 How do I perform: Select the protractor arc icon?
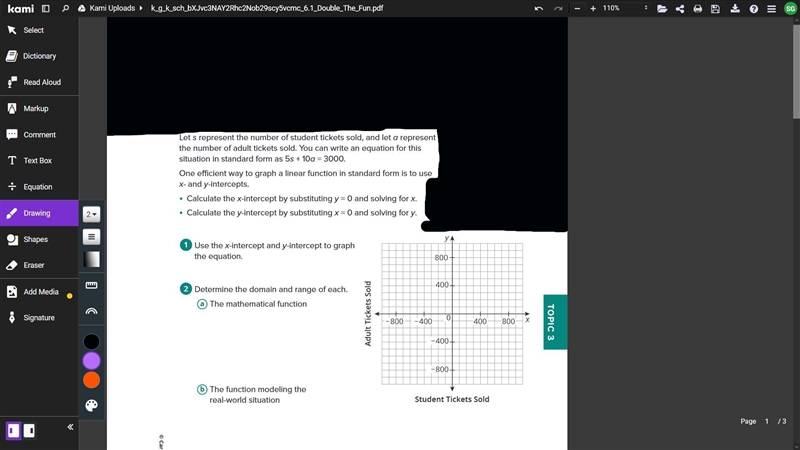[x=91, y=311]
